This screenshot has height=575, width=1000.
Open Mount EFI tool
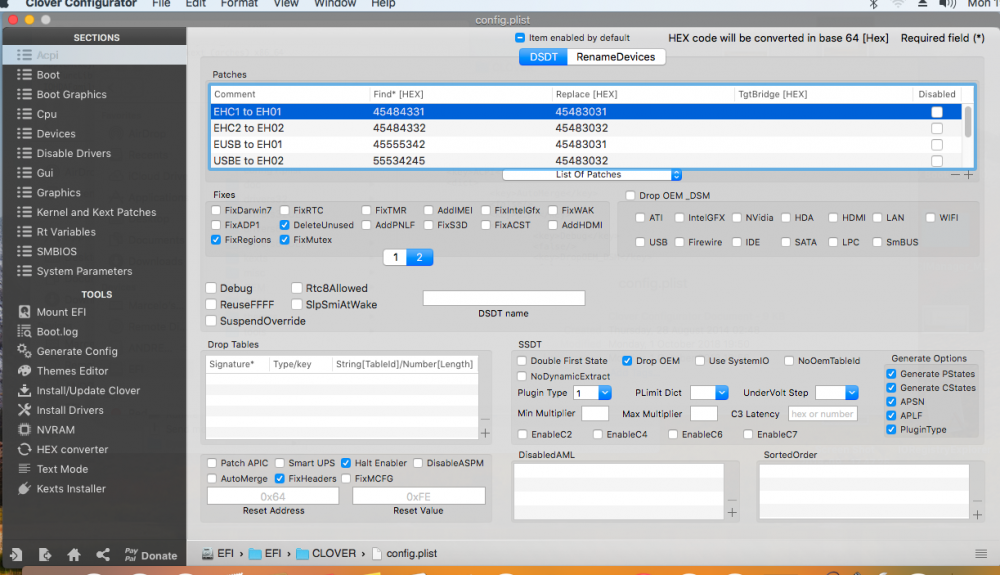61,312
